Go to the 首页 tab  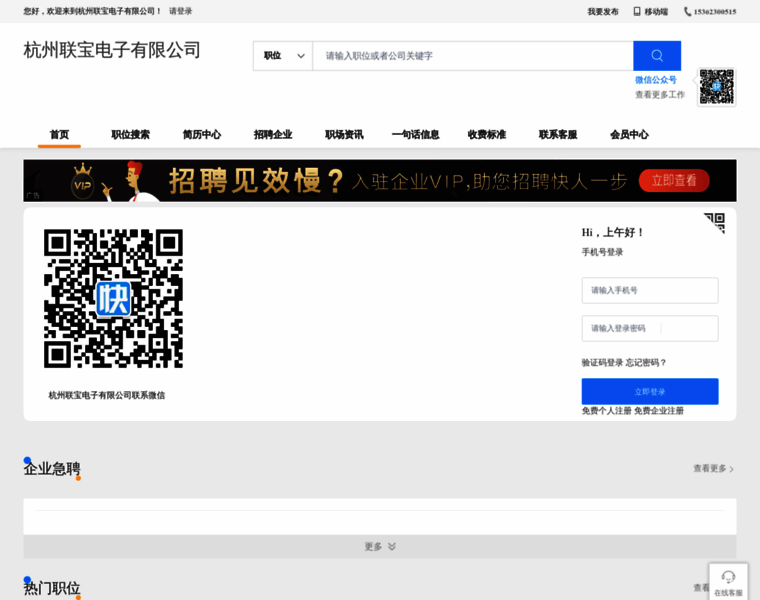(59, 134)
